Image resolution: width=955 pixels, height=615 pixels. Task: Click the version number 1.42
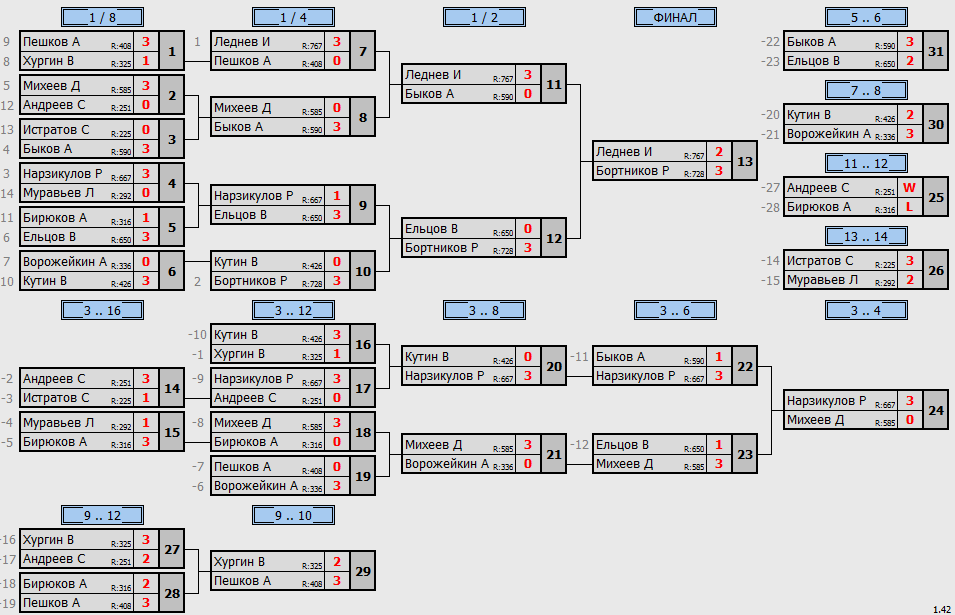click(942, 610)
